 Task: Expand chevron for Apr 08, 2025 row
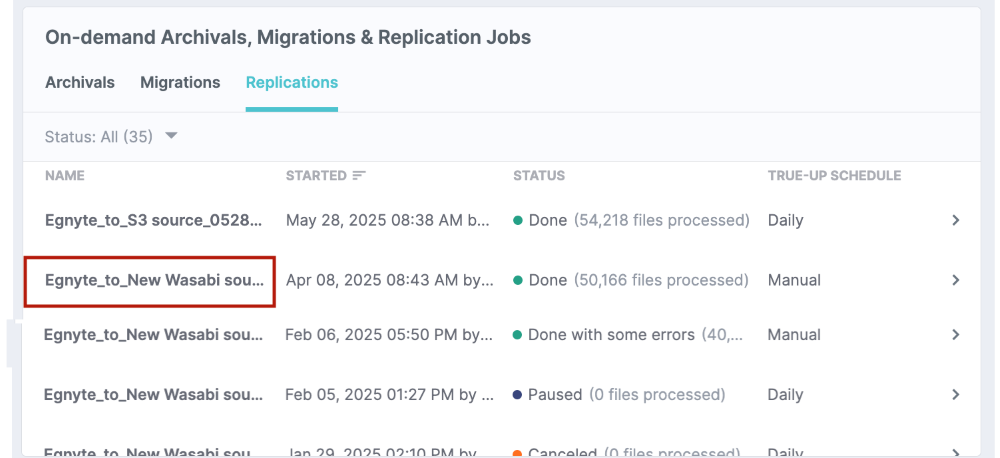coord(955,280)
